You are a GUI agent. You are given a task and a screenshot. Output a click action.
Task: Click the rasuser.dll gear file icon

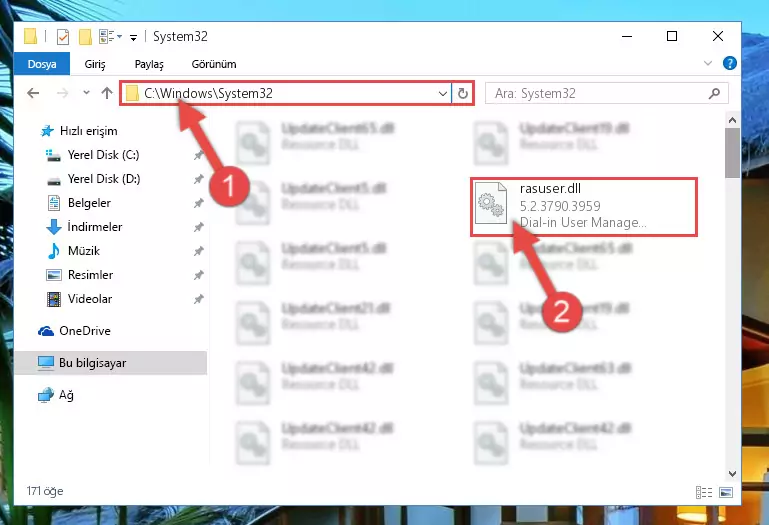(x=491, y=203)
